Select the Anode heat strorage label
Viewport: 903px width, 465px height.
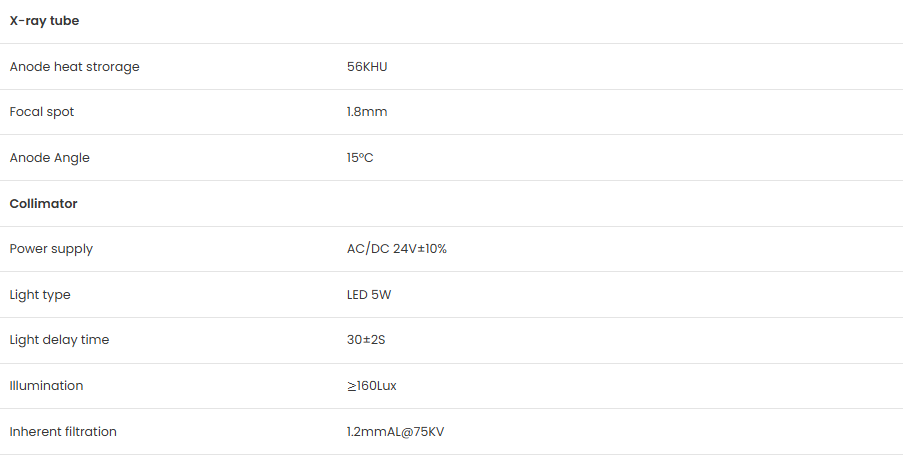pos(74,67)
